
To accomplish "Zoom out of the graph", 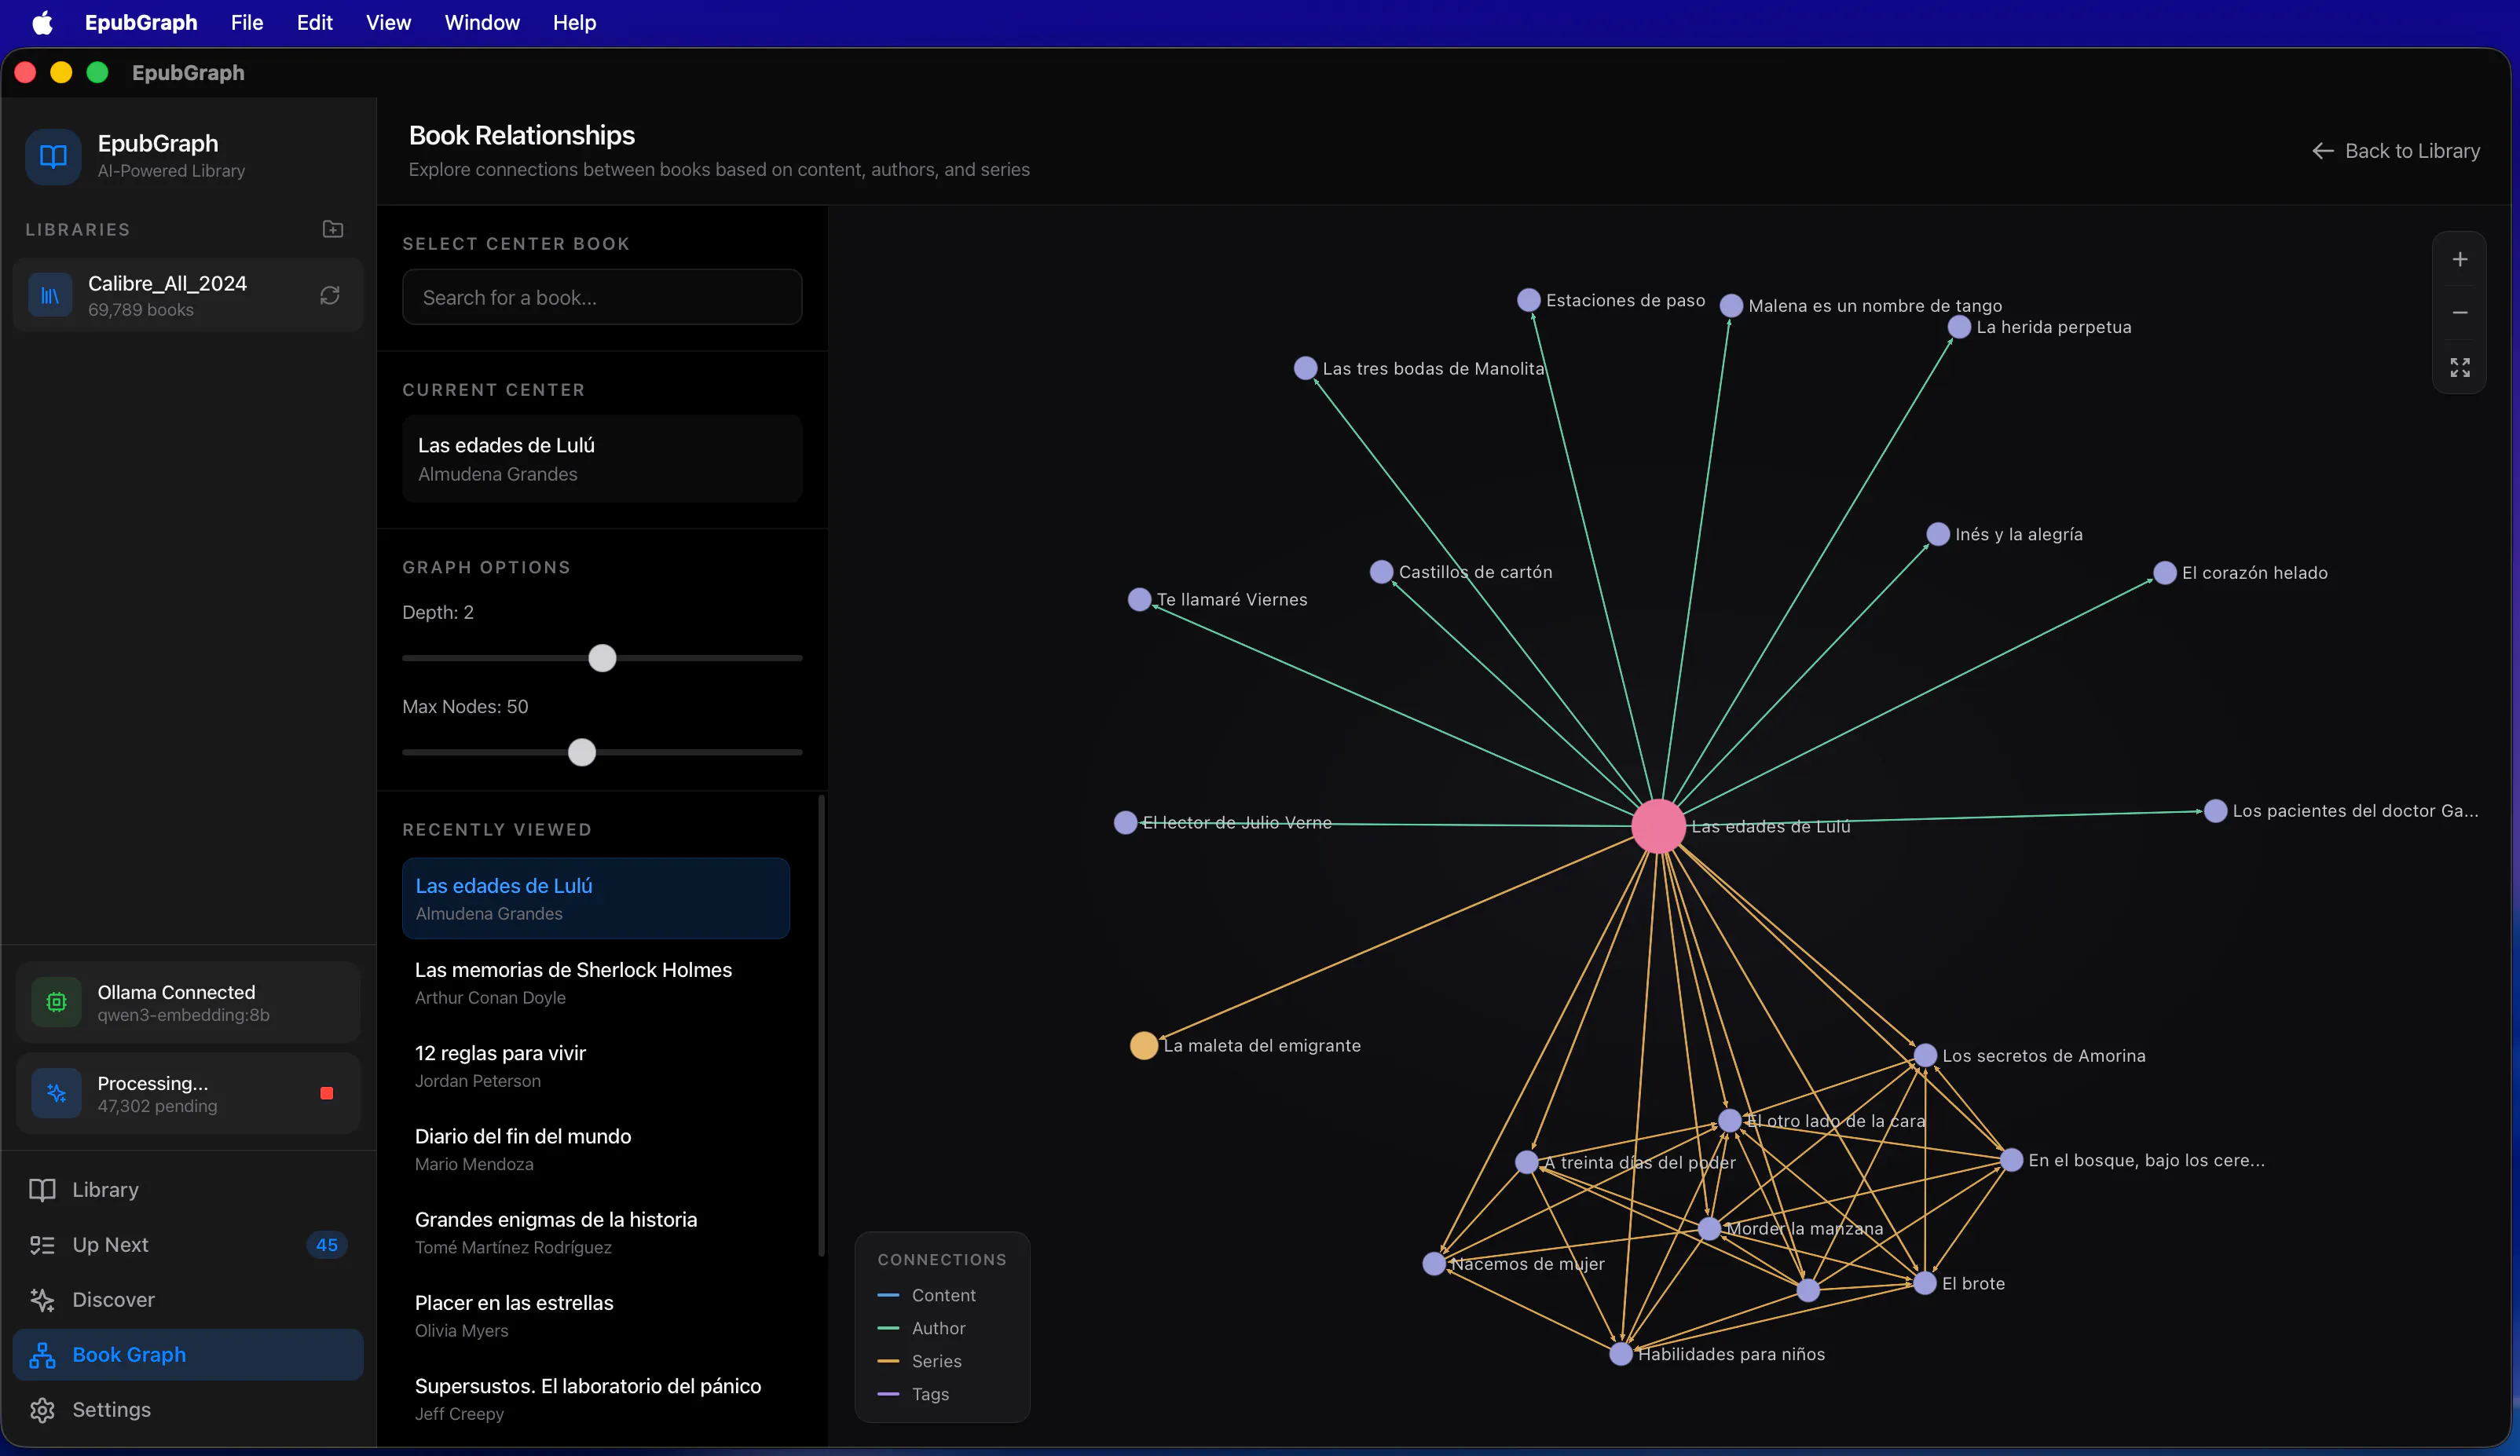I will click(2460, 313).
